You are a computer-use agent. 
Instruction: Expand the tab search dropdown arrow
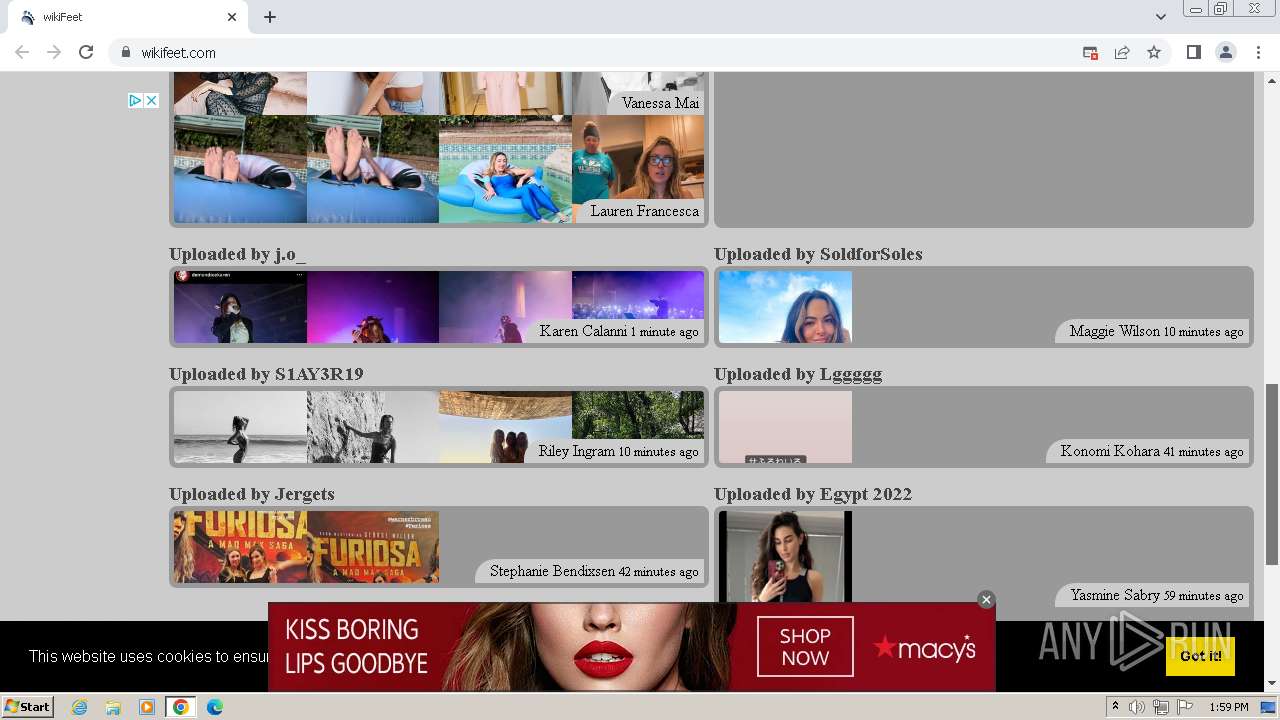1160,17
